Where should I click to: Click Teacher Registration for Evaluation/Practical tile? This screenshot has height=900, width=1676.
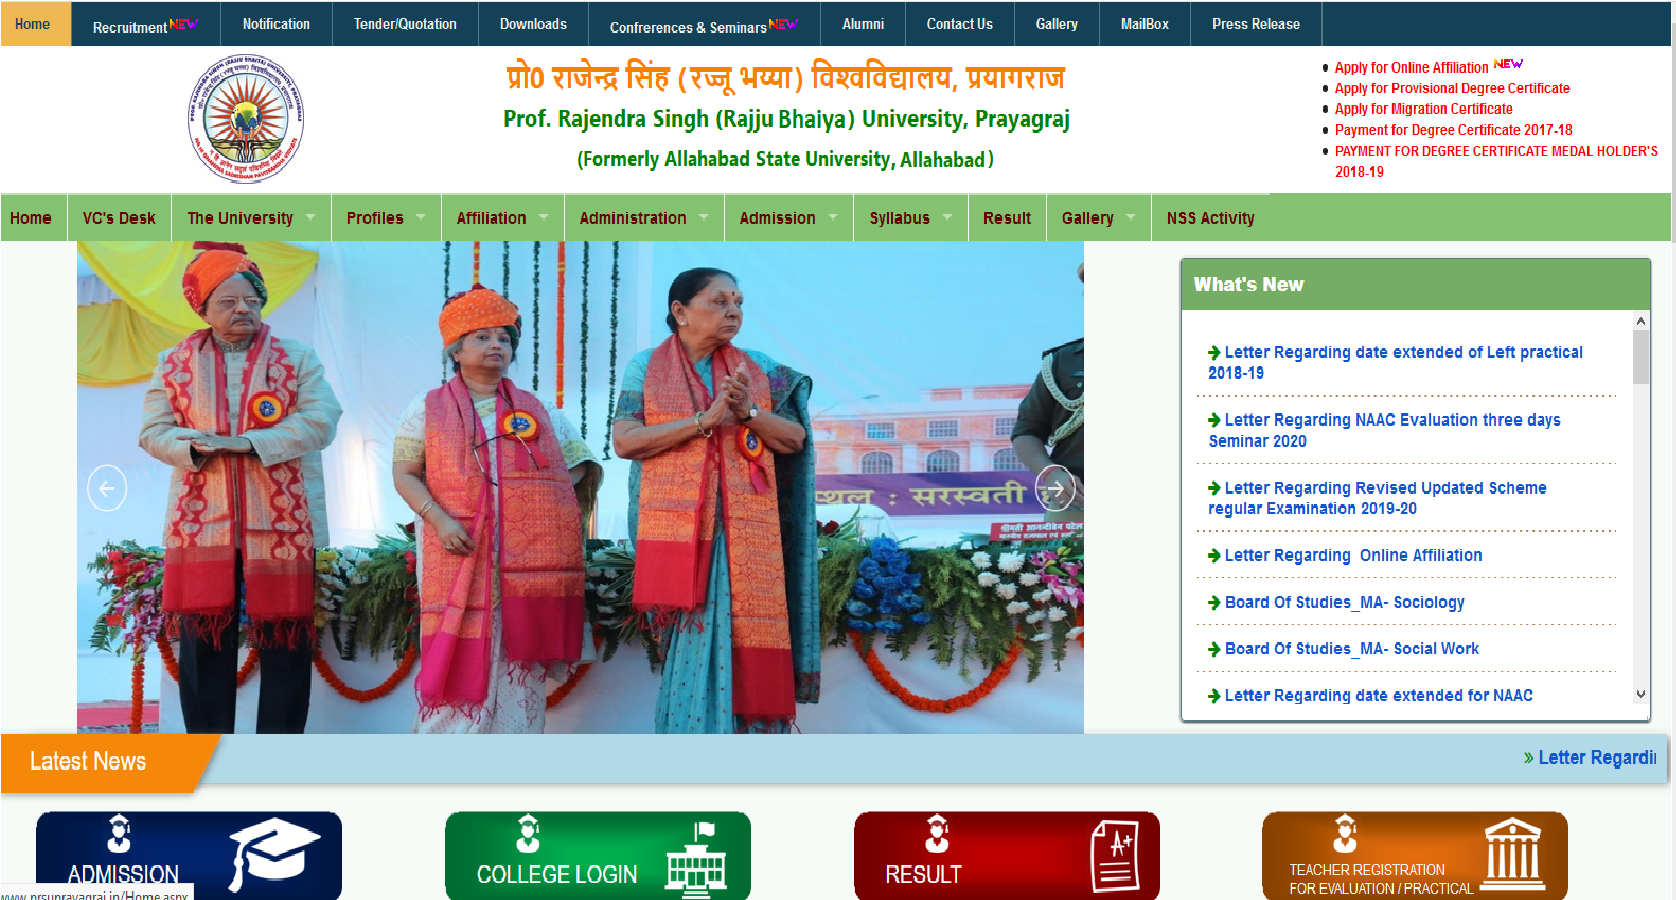[1415, 855]
